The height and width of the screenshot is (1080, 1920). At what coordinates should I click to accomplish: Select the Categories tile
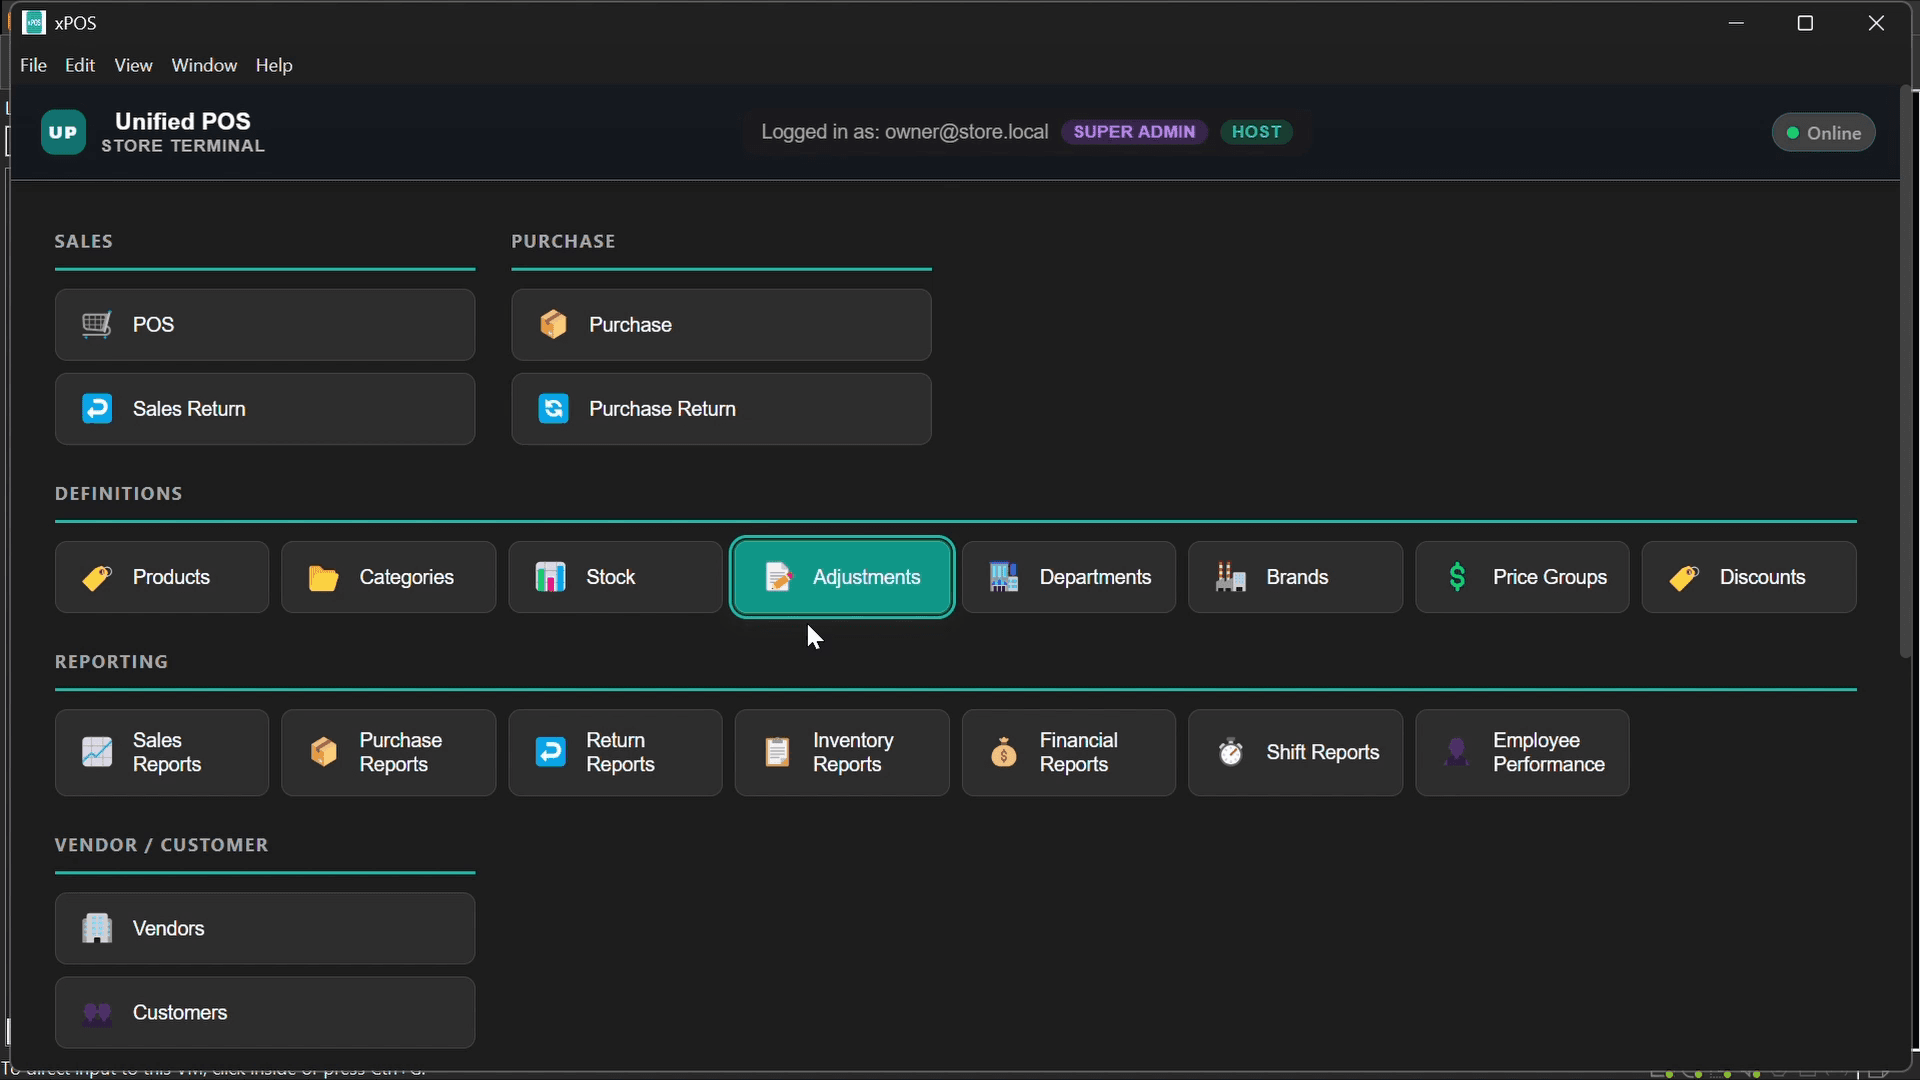(388, 577)
